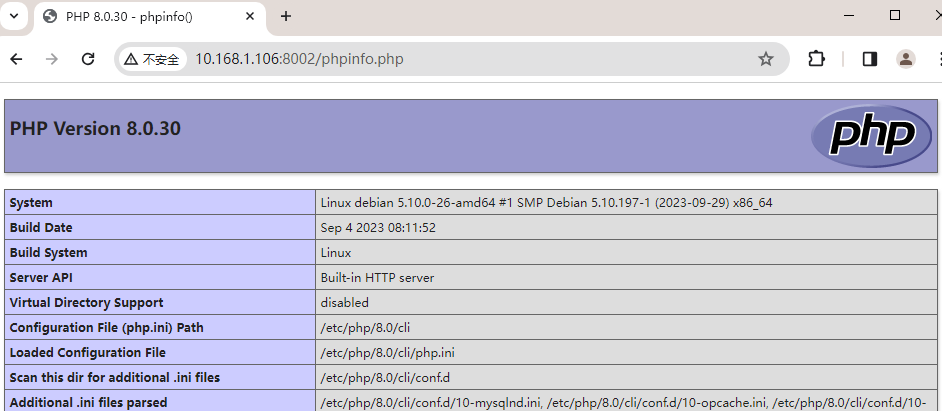Viewport: 942px width, 411px height.
Task: Click the PHP Version 8.0.30 heading
Action: pyautogui.click(x=96, y=129)
